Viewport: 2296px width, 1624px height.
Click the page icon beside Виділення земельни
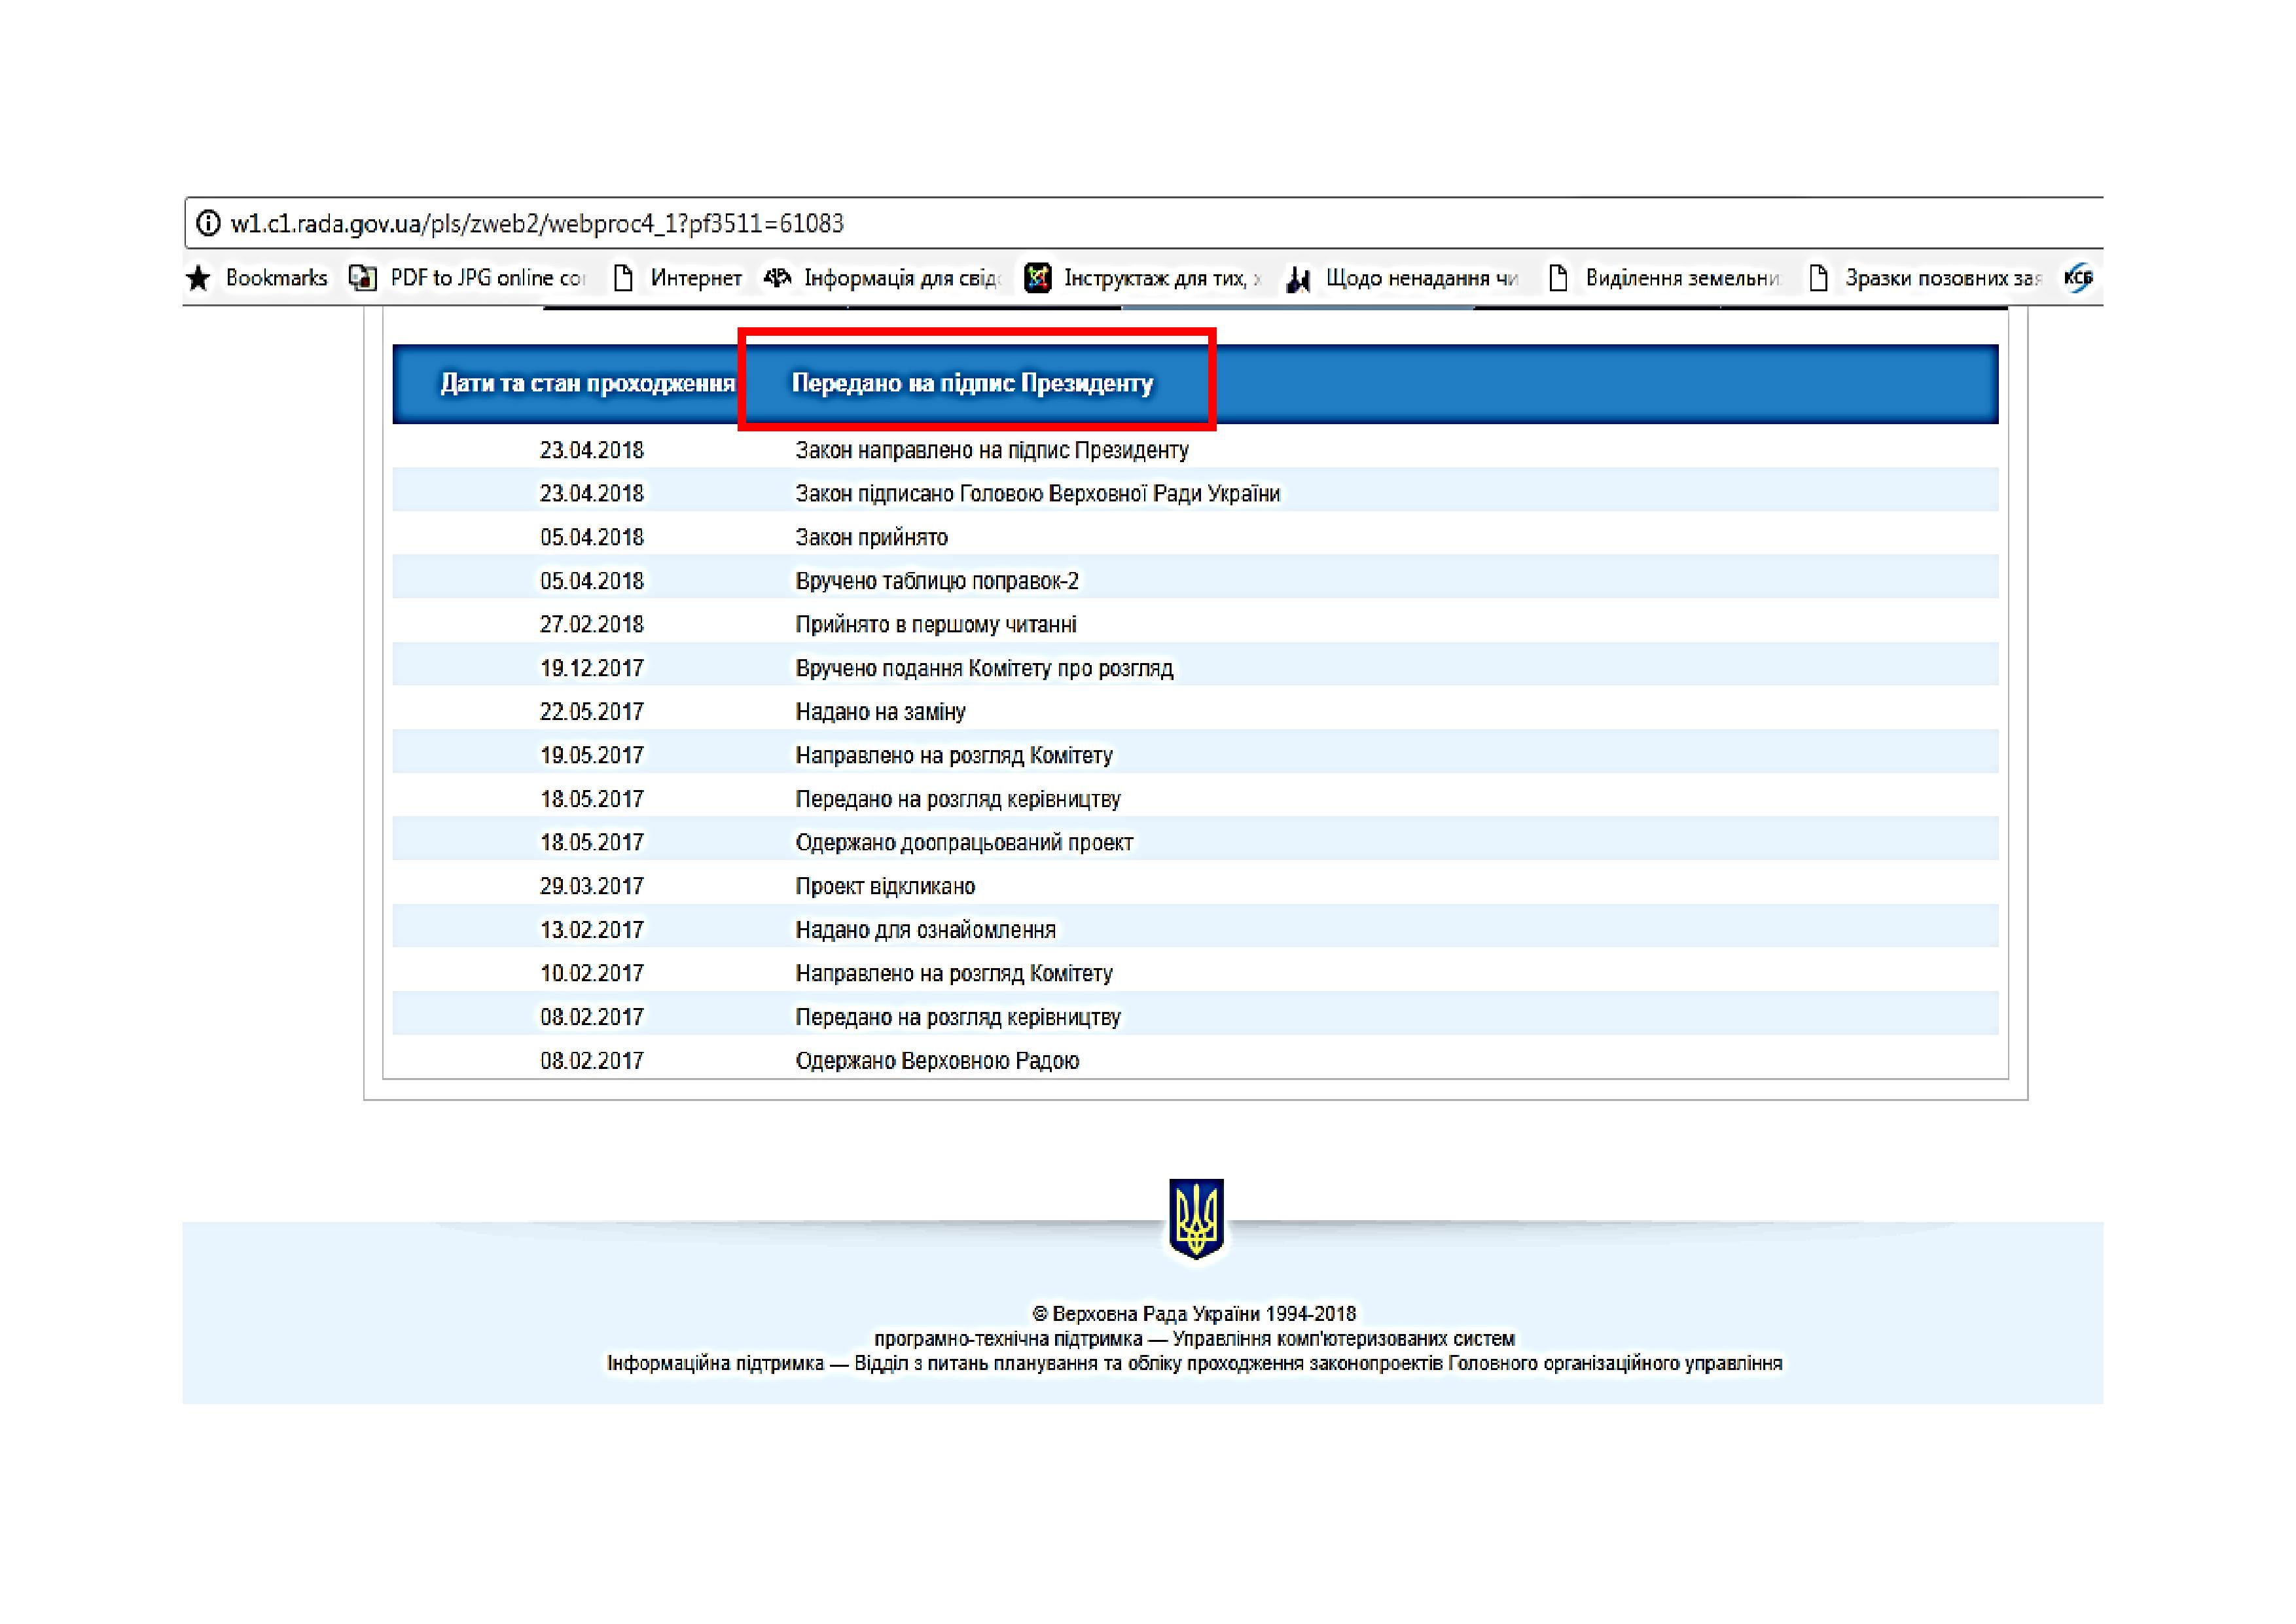(1558, 278)
